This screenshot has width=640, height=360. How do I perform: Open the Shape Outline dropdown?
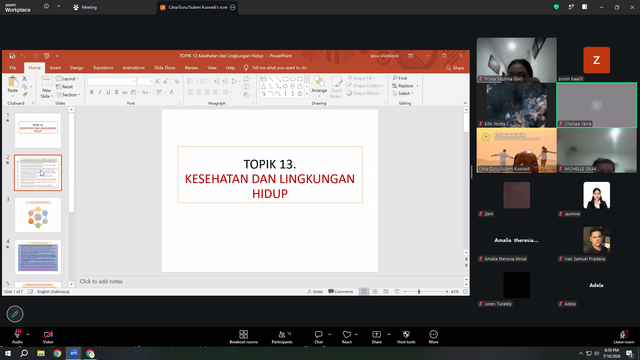coord(365,86)
